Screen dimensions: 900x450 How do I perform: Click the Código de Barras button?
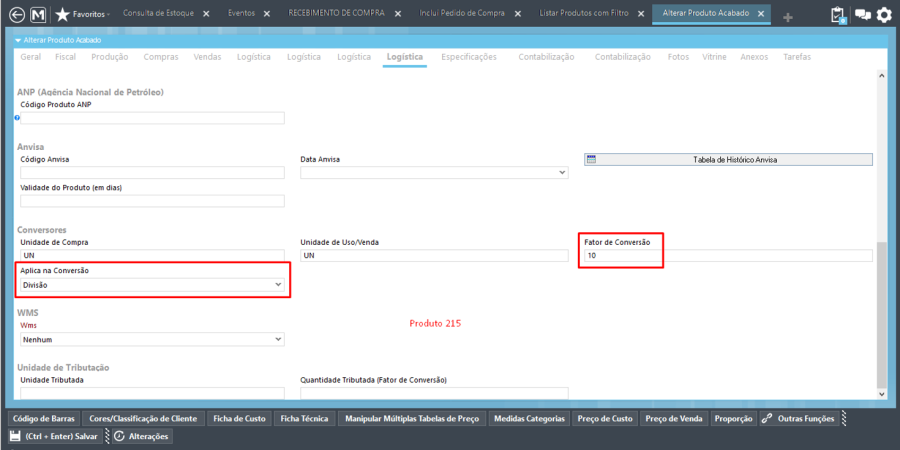[x=44, y=418]
